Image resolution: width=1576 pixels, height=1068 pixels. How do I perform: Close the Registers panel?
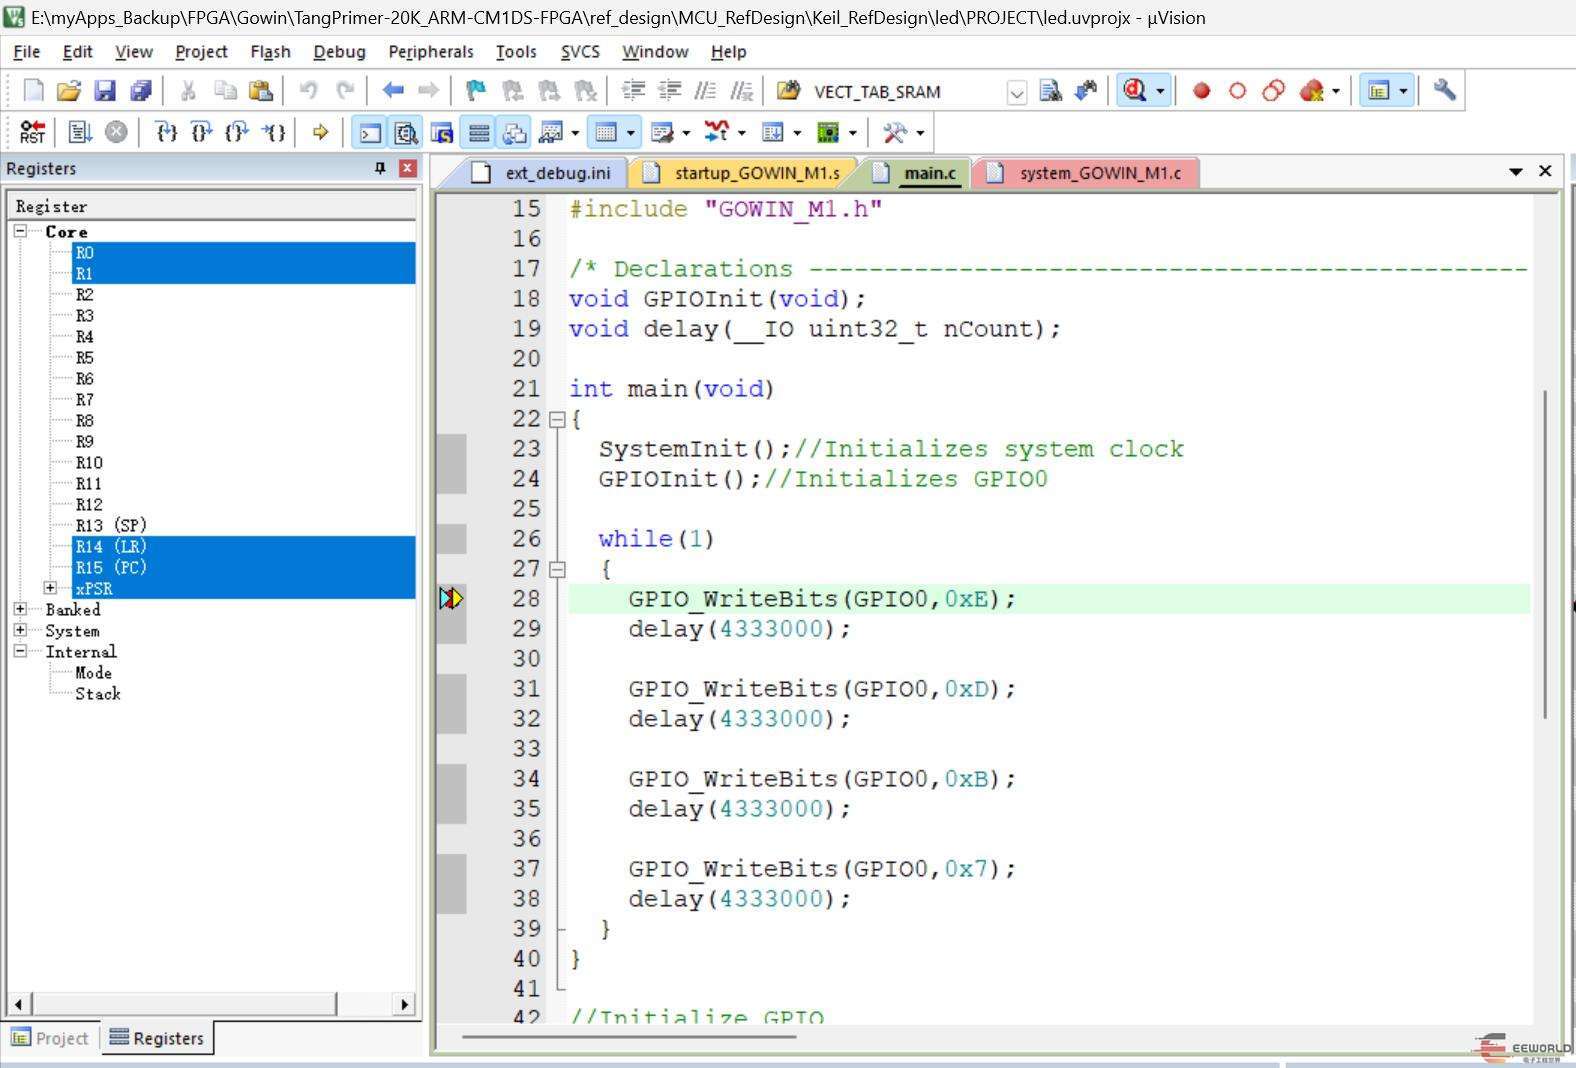click(407, 168)
